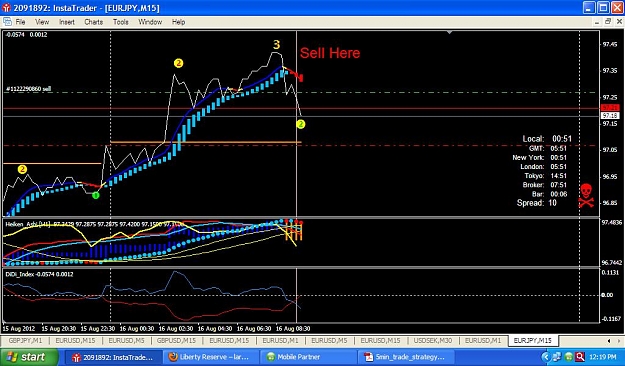
Task: Click the Local: 00:51 time readout
Action: (547, 139)
